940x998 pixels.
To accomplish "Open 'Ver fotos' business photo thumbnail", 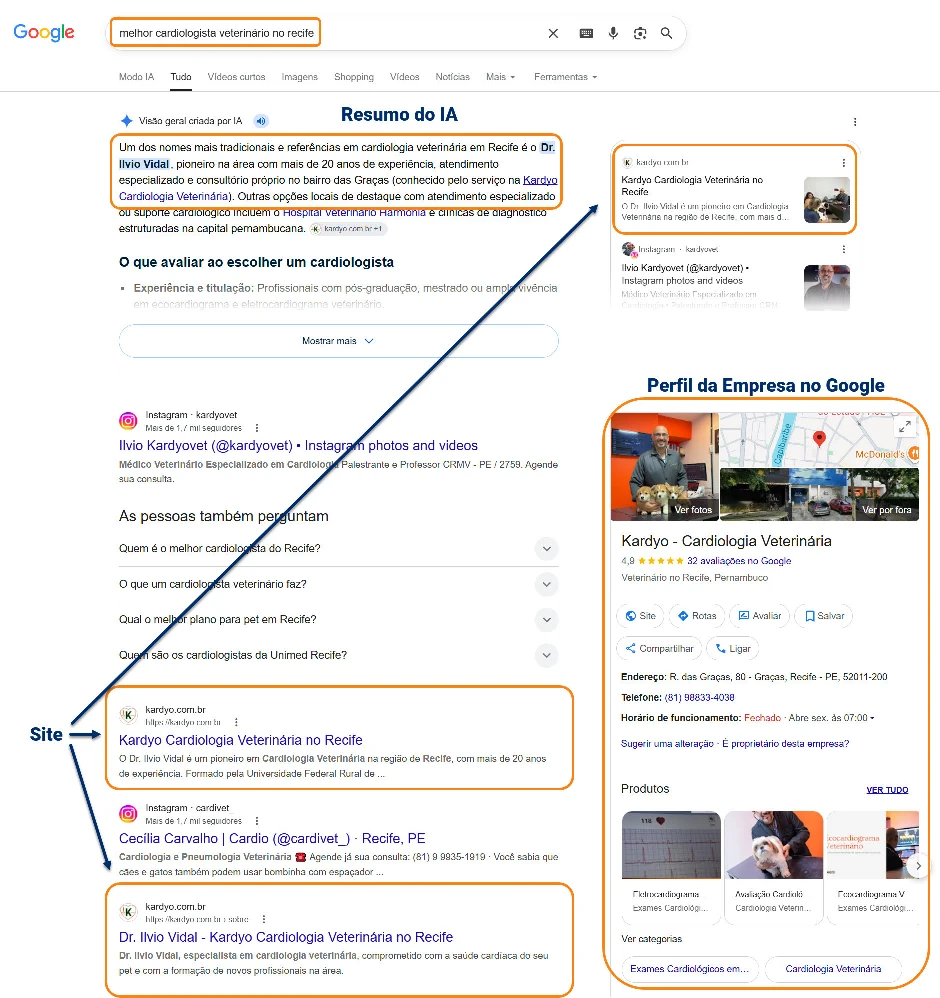I will pos(664,467).
